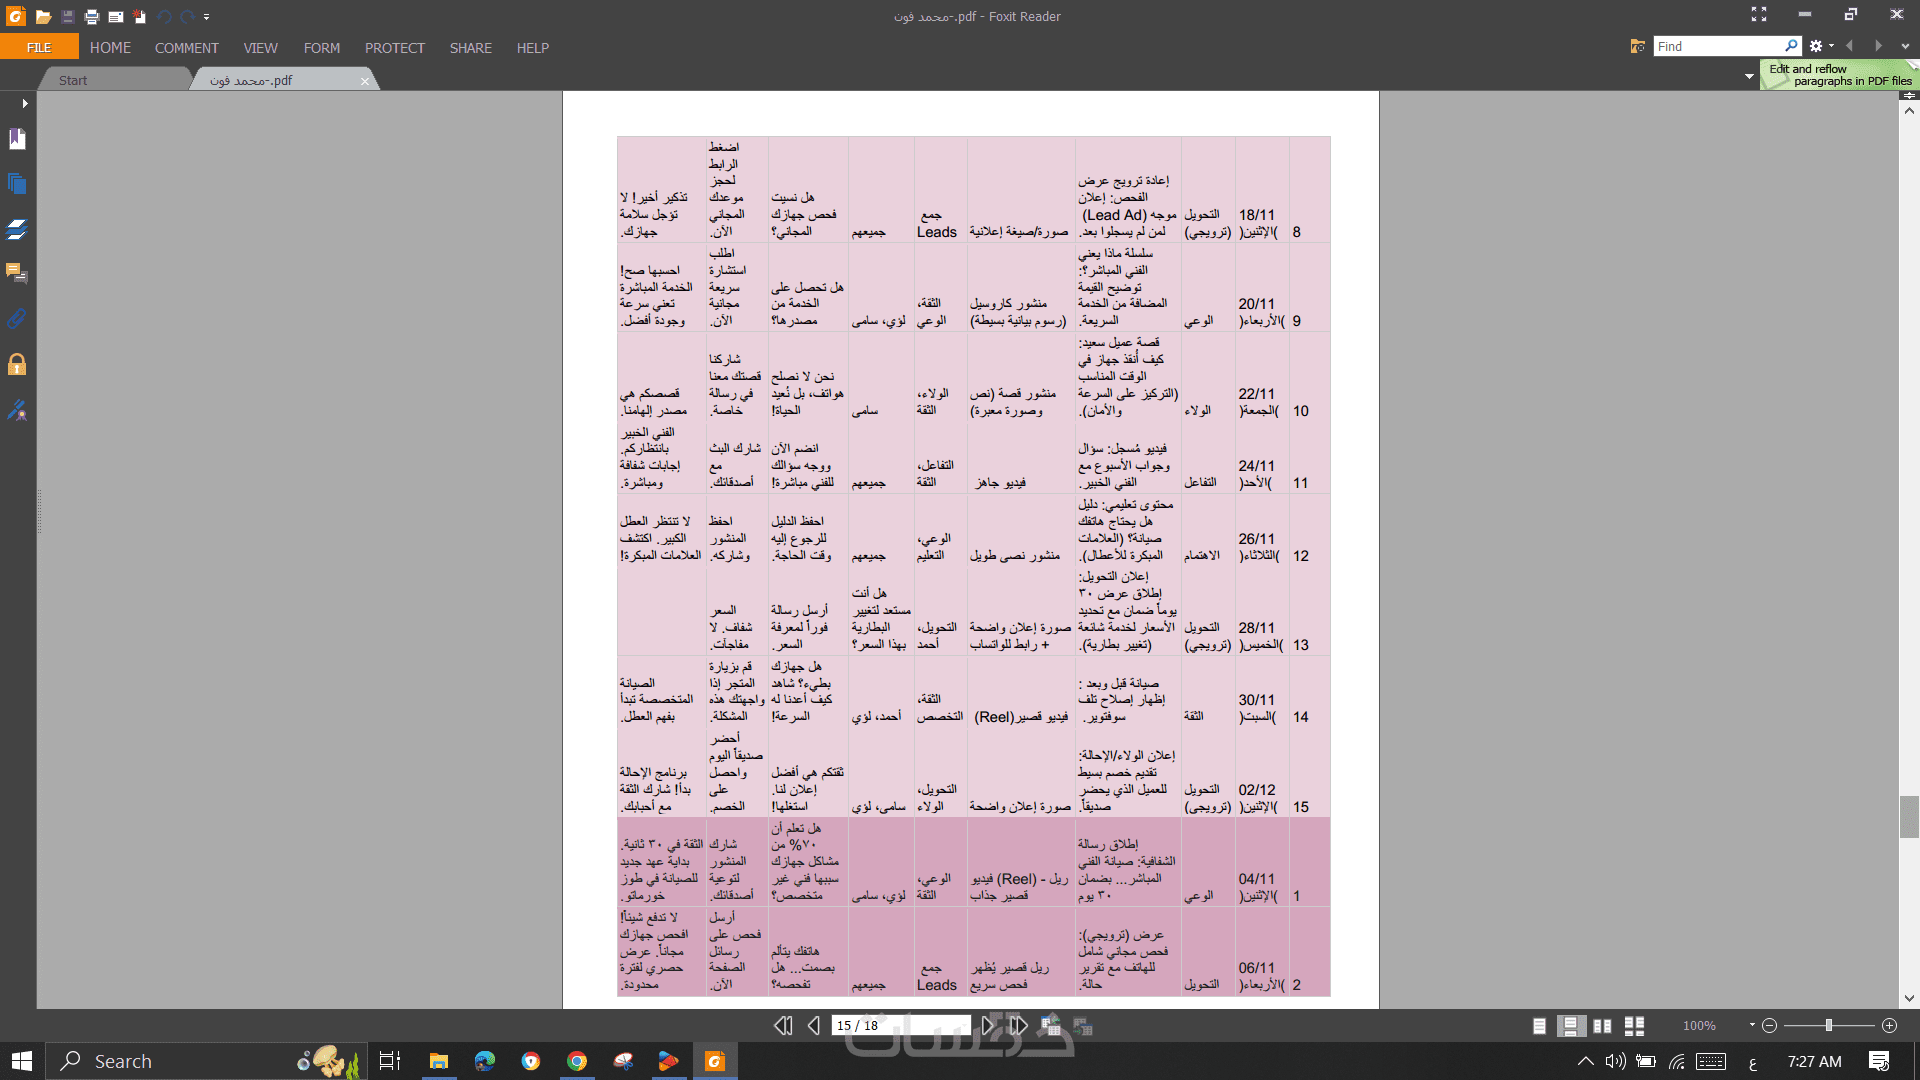The image size is (1920, 1080).
Task: Expand the left navigation panel arrow
Action: point(24,103)
